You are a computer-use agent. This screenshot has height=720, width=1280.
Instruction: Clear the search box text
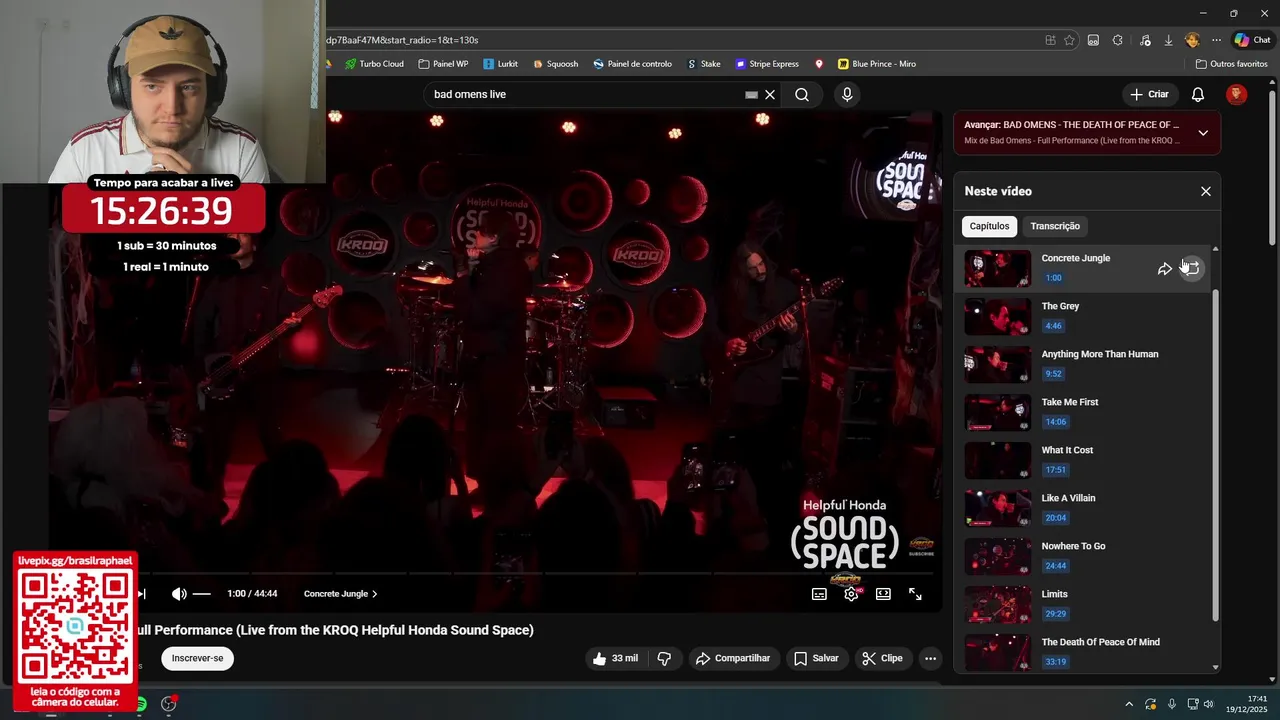pos(770,95)
